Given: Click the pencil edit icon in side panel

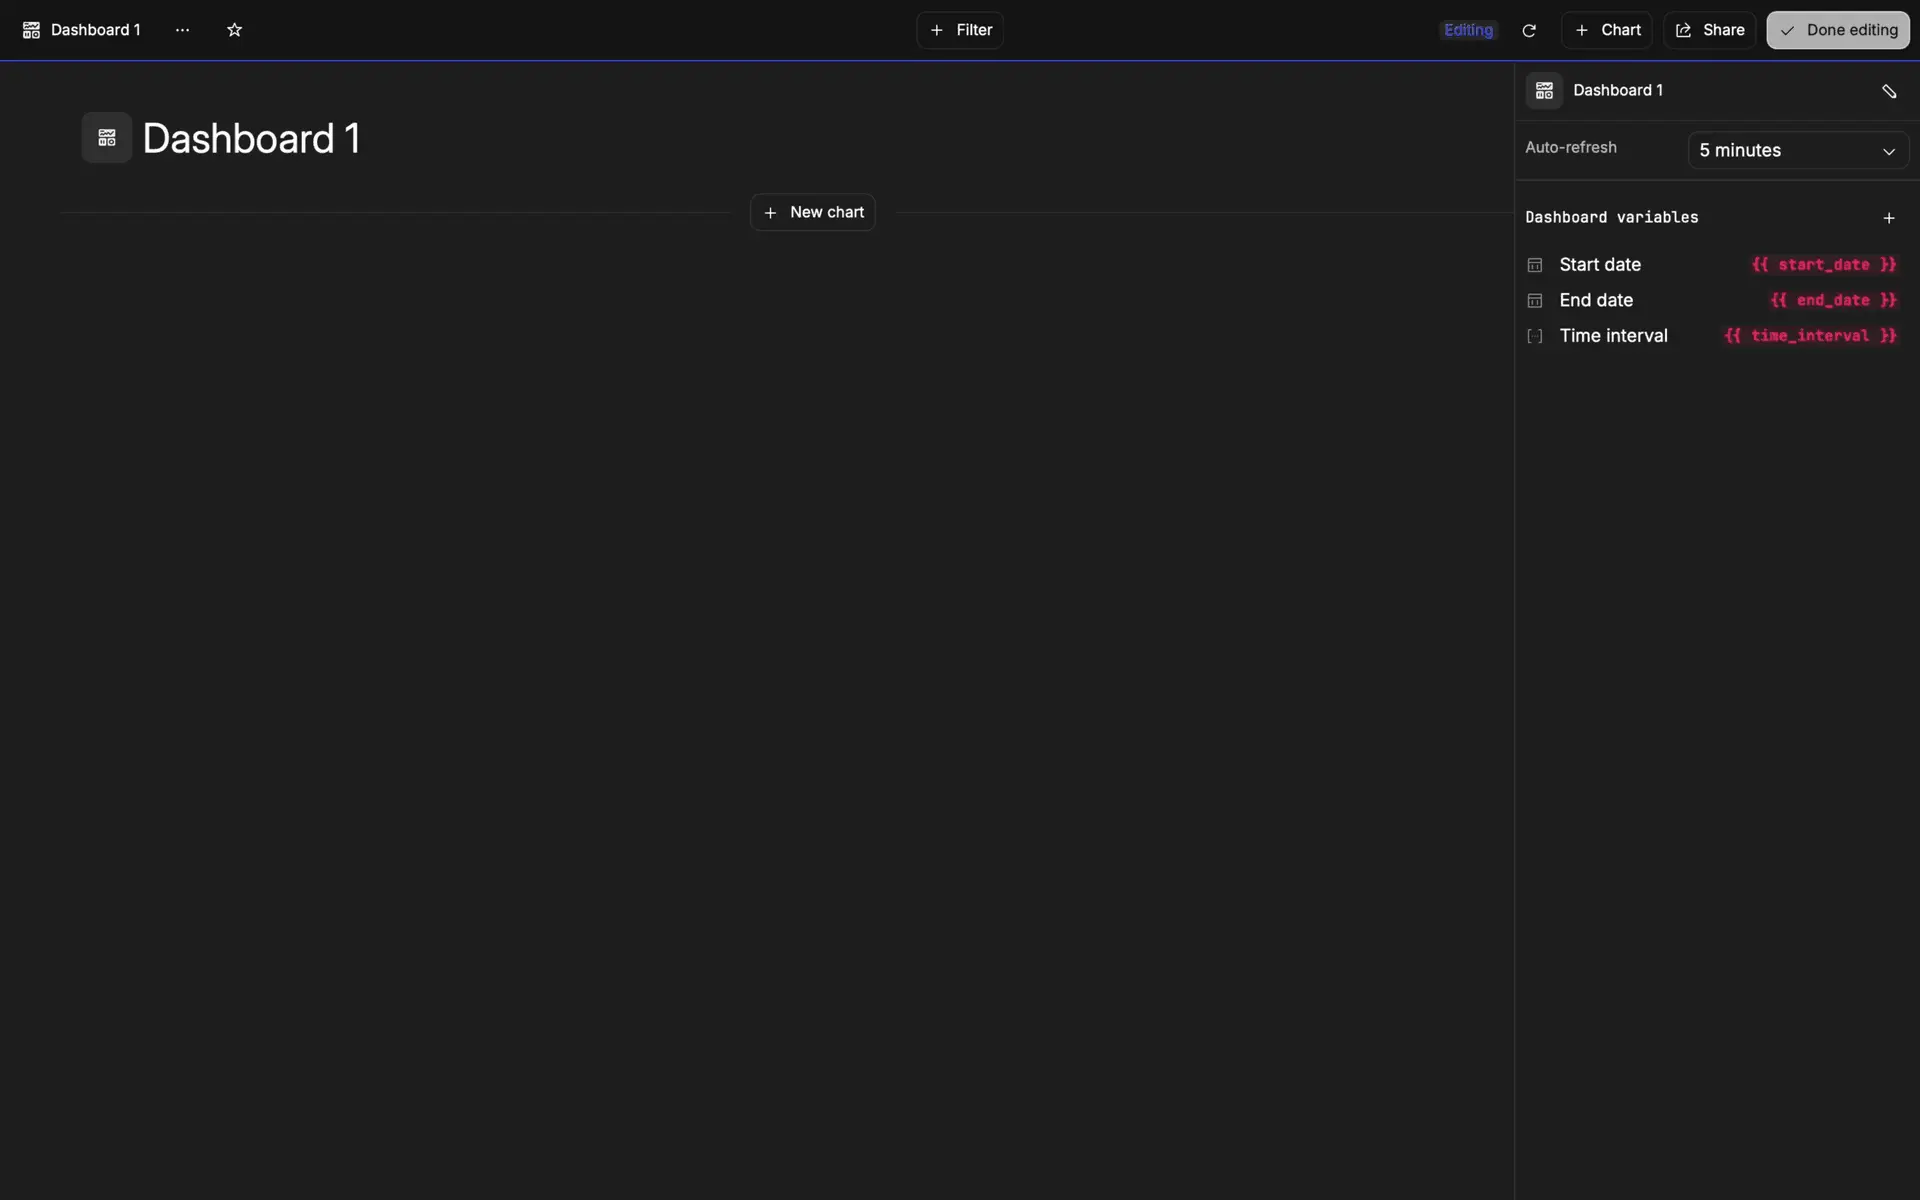Looking at the screenshot, I should tap(1888, 91).
